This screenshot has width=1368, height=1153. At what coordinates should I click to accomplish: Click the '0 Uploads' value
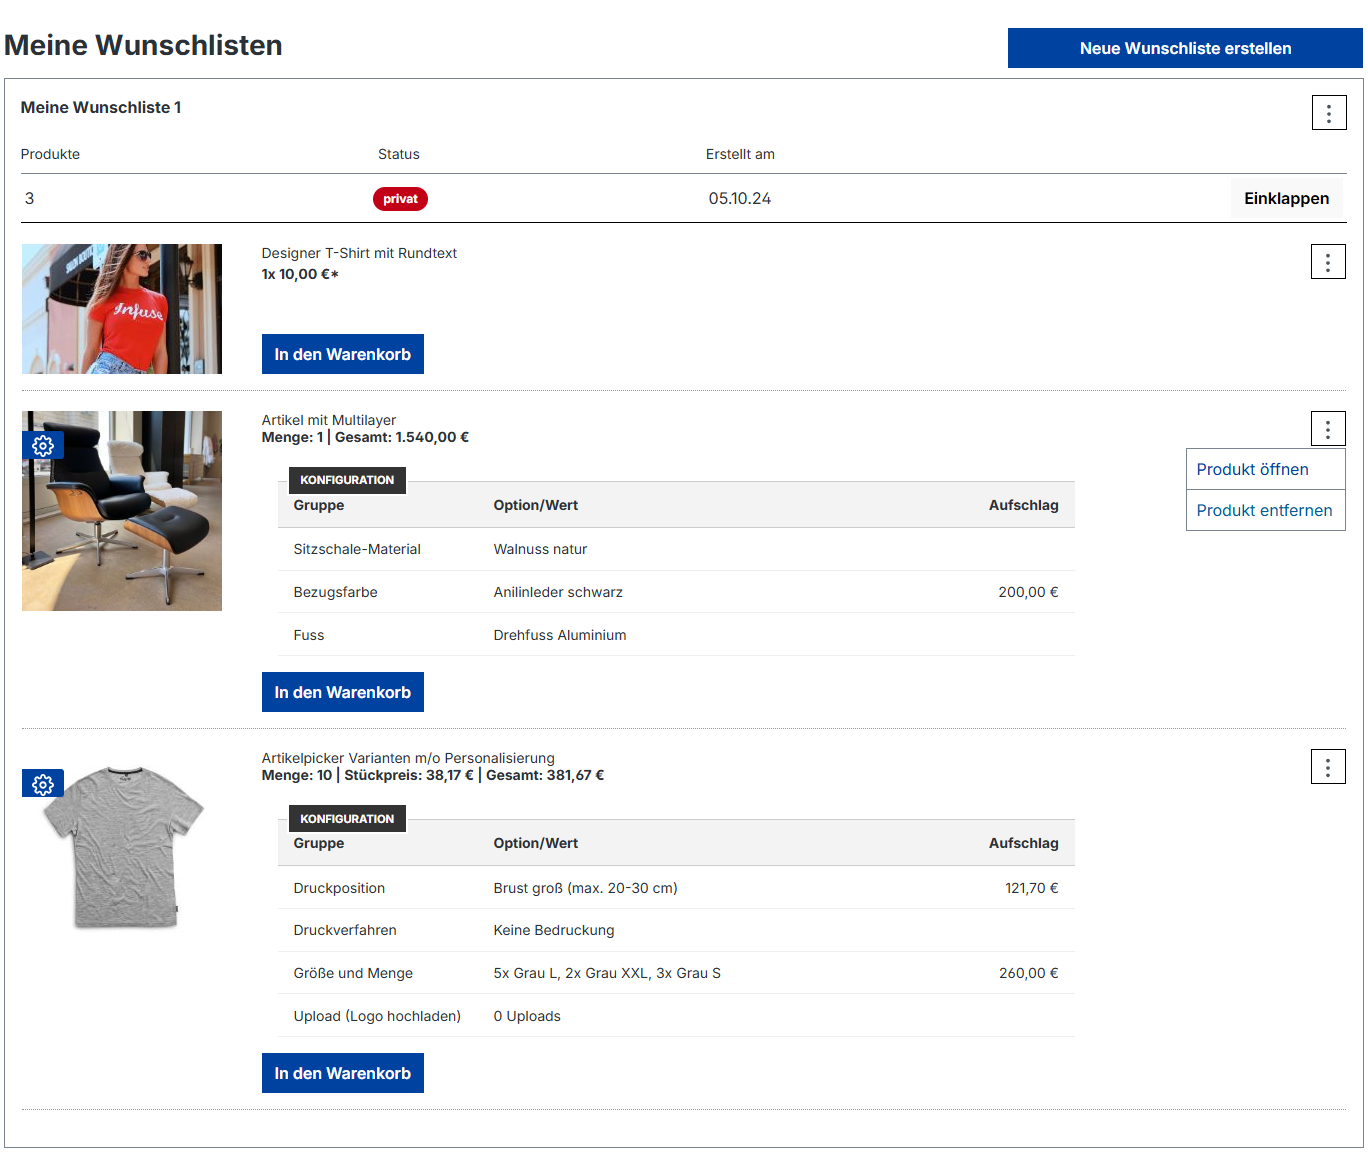pos(527,1016)
